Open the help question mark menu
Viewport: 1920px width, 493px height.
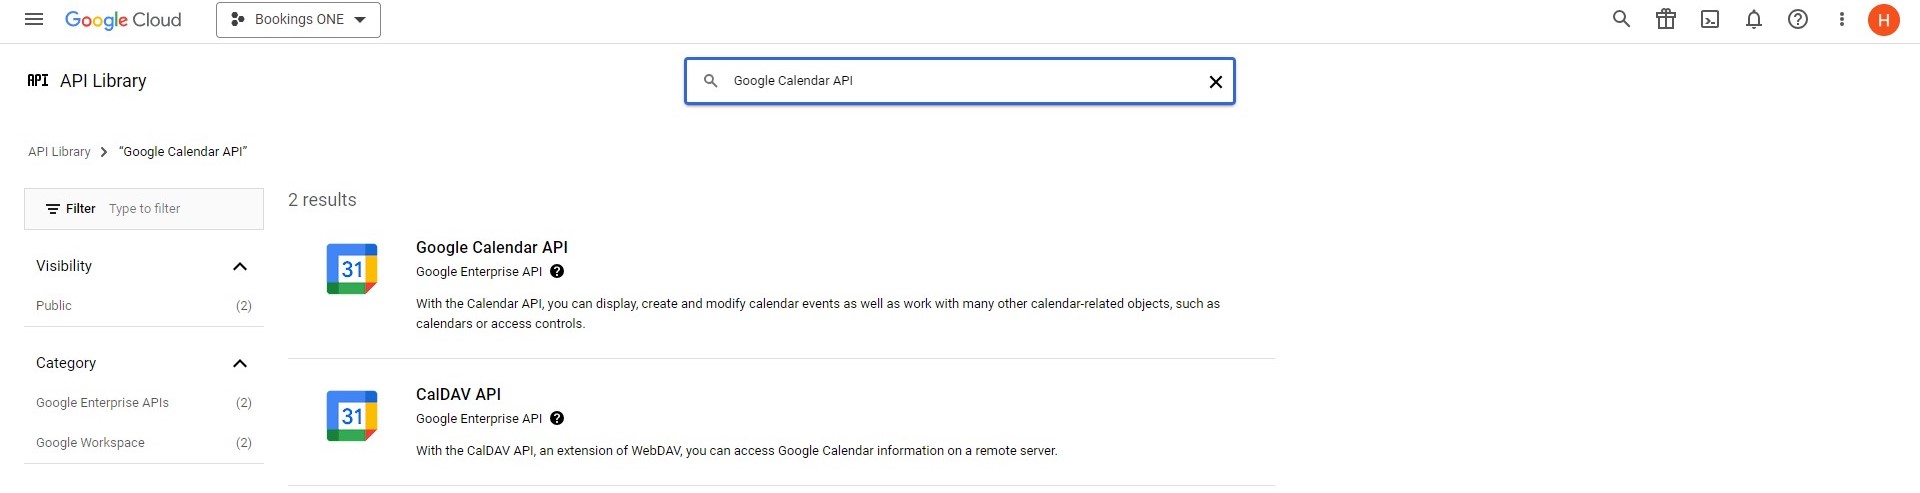1798,19
